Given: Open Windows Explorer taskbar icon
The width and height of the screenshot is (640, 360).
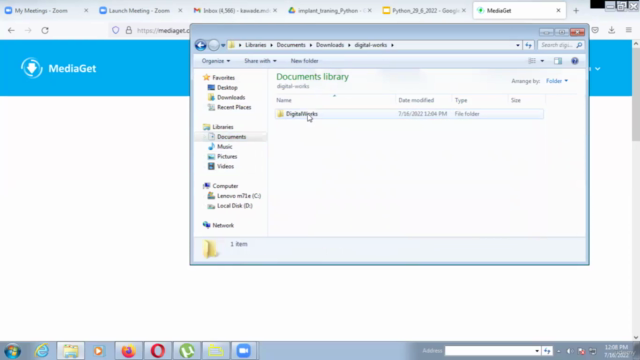Looking at the screenshot, I should [71, 351].
